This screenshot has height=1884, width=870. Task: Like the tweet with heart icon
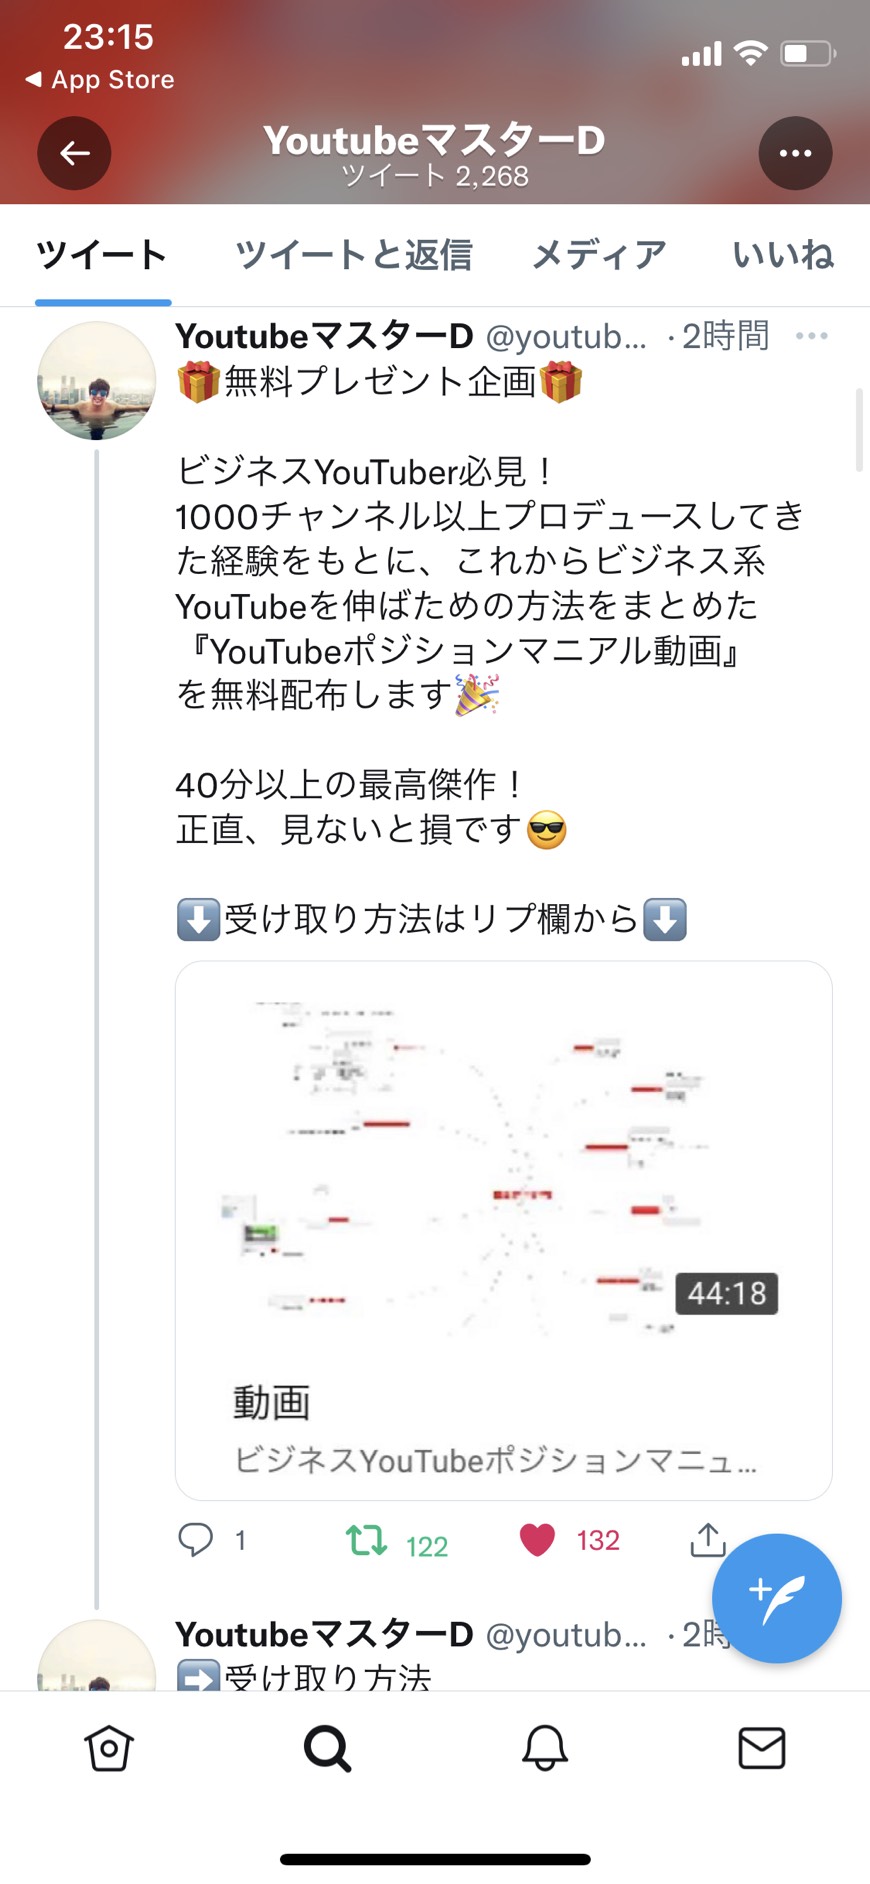coord(537,1540)
